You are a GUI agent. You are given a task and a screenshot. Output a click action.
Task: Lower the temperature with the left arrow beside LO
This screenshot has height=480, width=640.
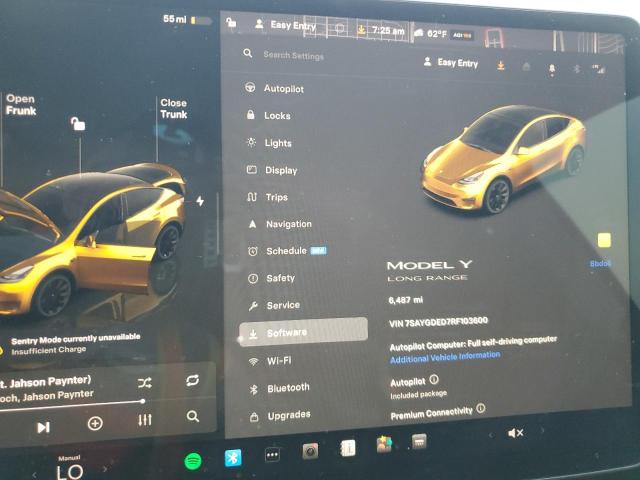[x=34, y=475]
